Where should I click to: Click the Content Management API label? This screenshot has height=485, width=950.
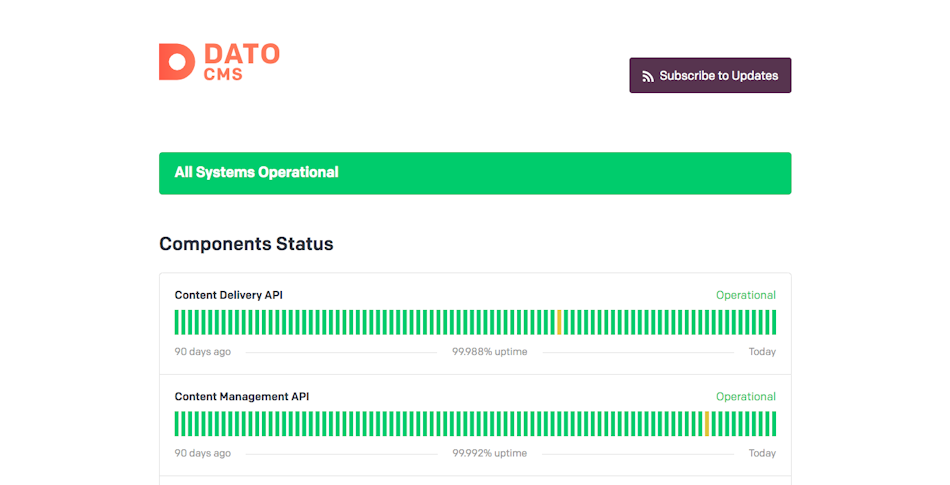click(242, 397)
